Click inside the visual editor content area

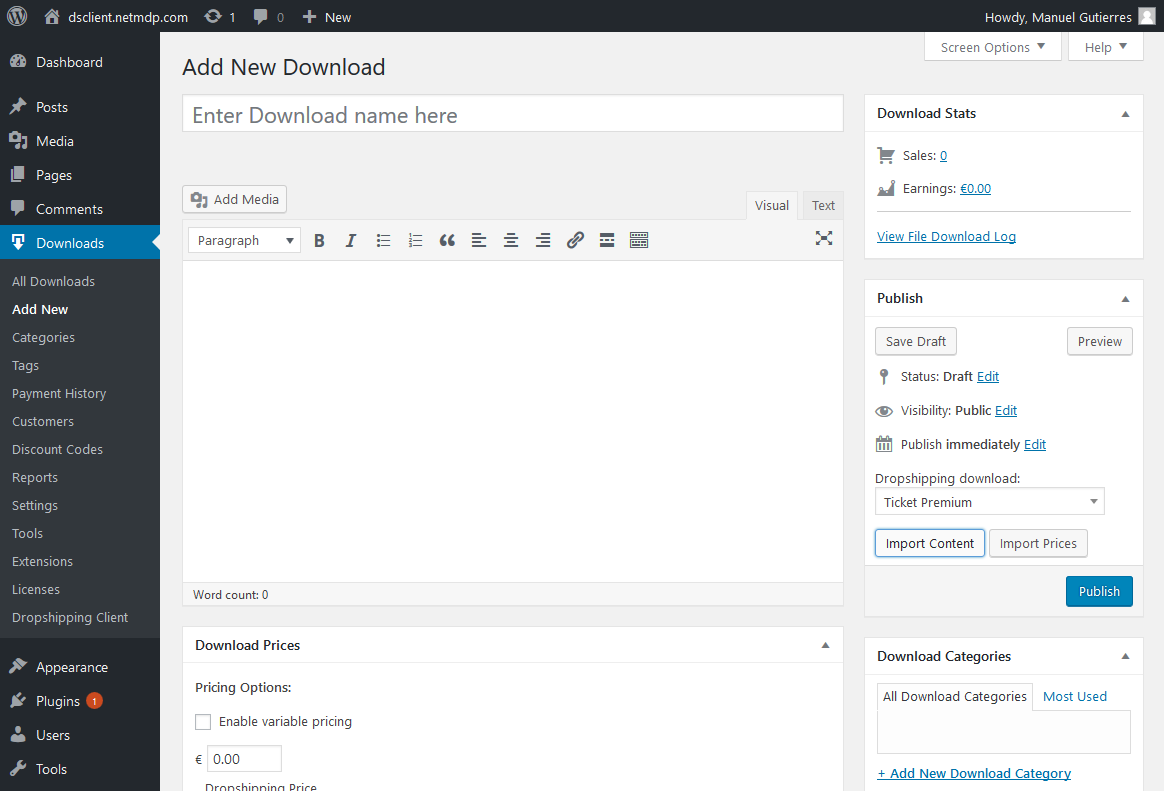[513, 421]
